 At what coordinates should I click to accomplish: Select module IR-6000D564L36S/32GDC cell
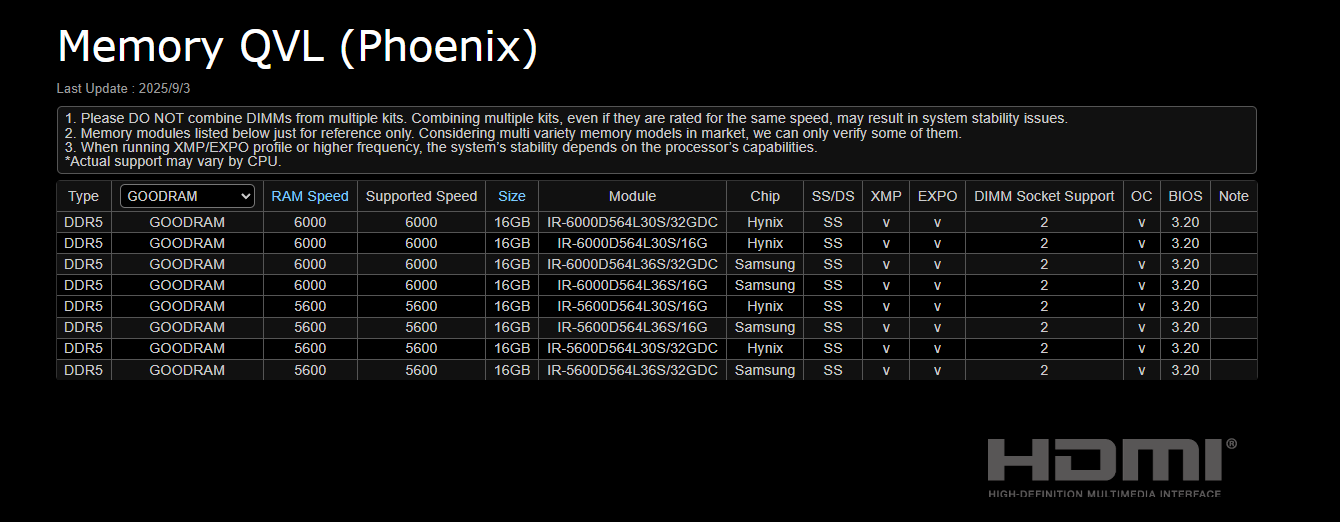632,264
